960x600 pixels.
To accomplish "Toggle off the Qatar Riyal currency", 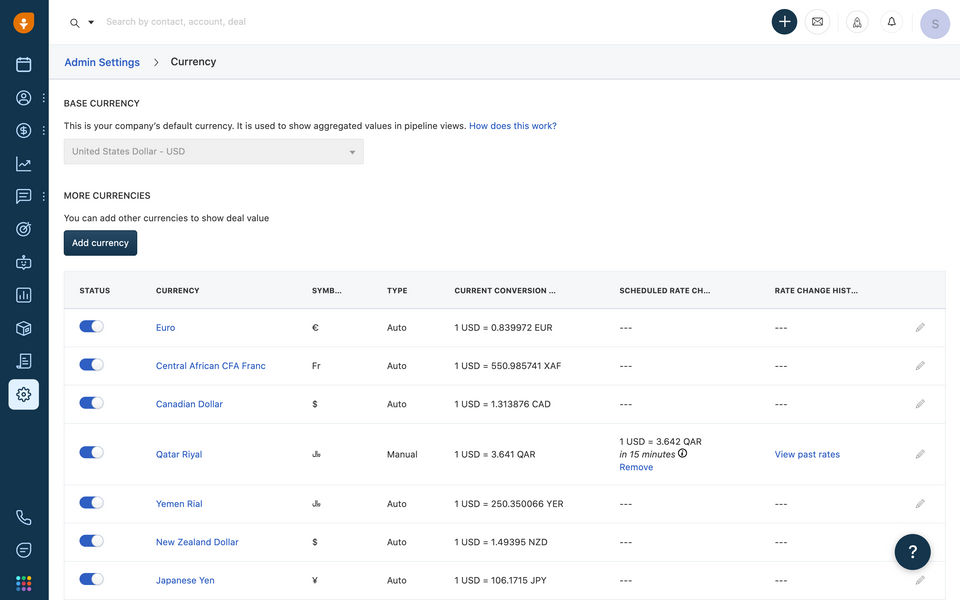I will pyautogui.click(x=91, y=453).
